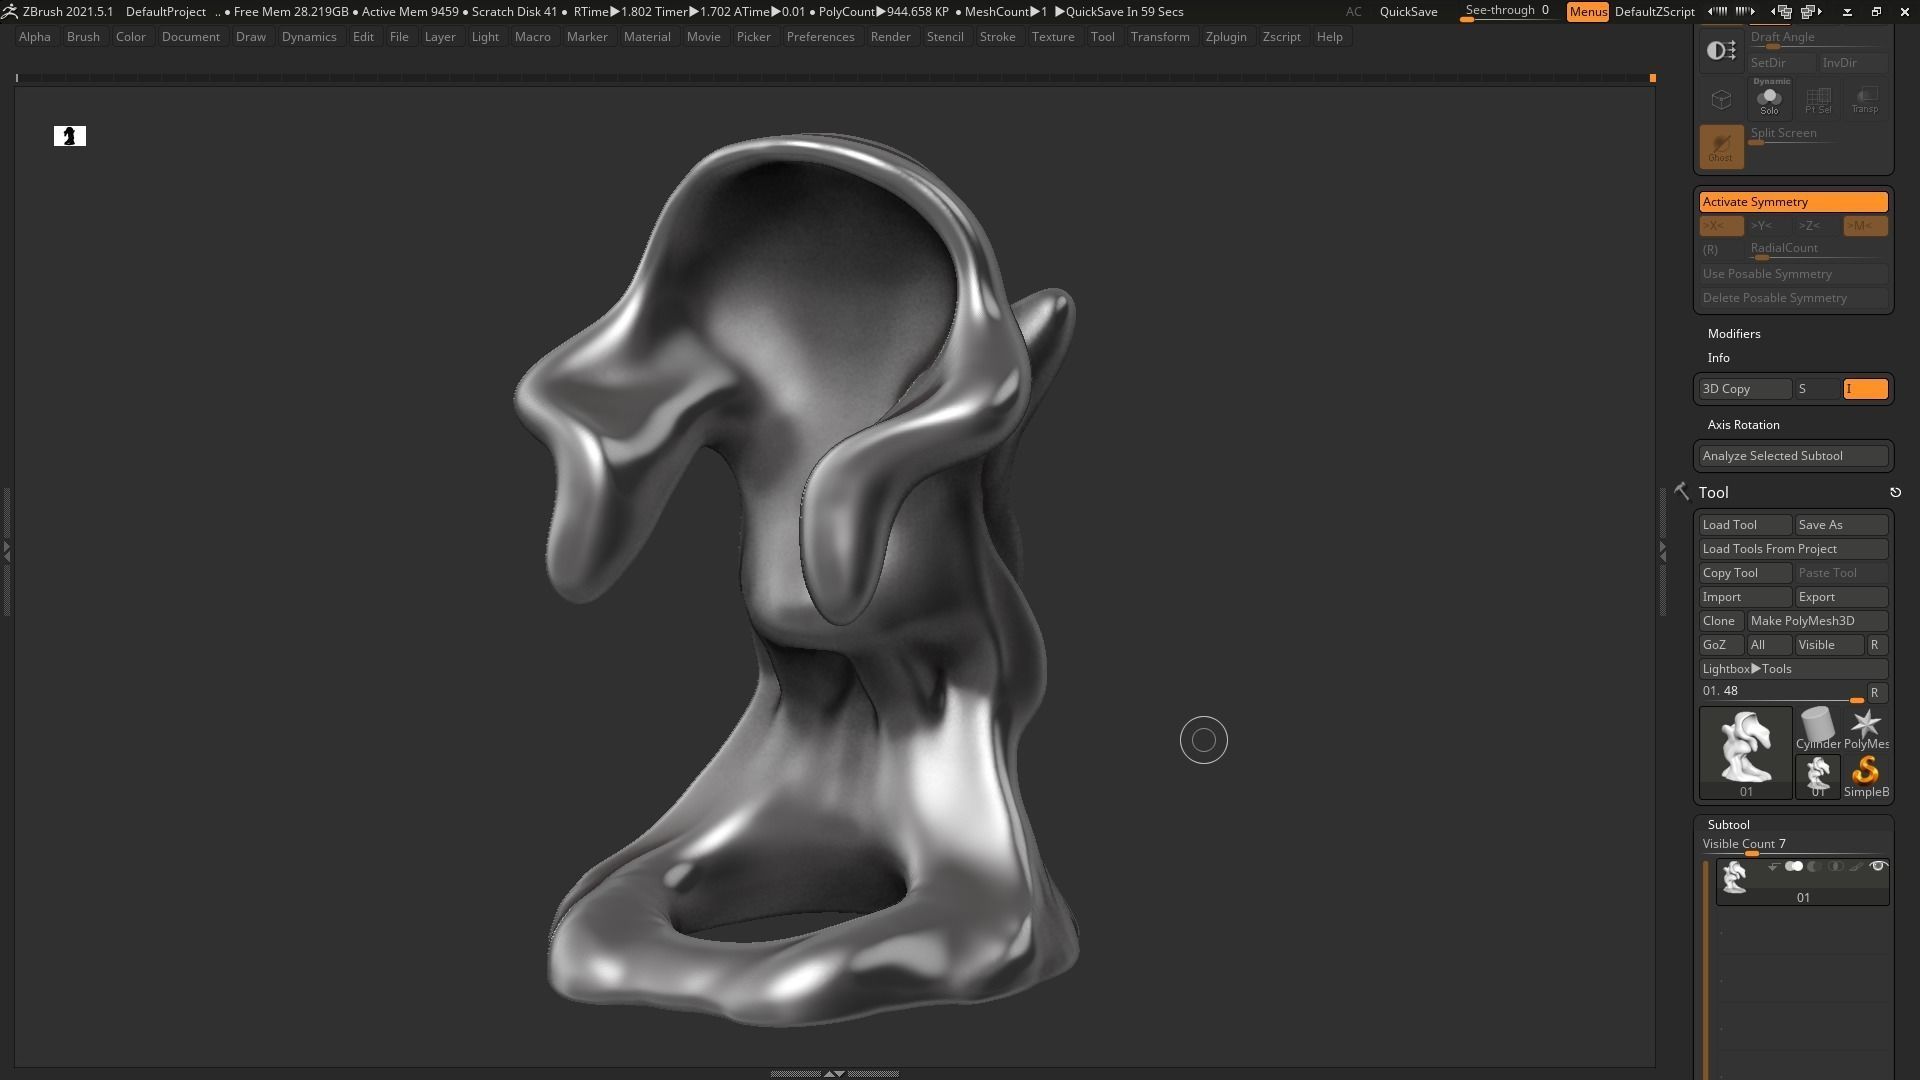
Task: Open the Zplugin menu
Action: click(1226, 37)
